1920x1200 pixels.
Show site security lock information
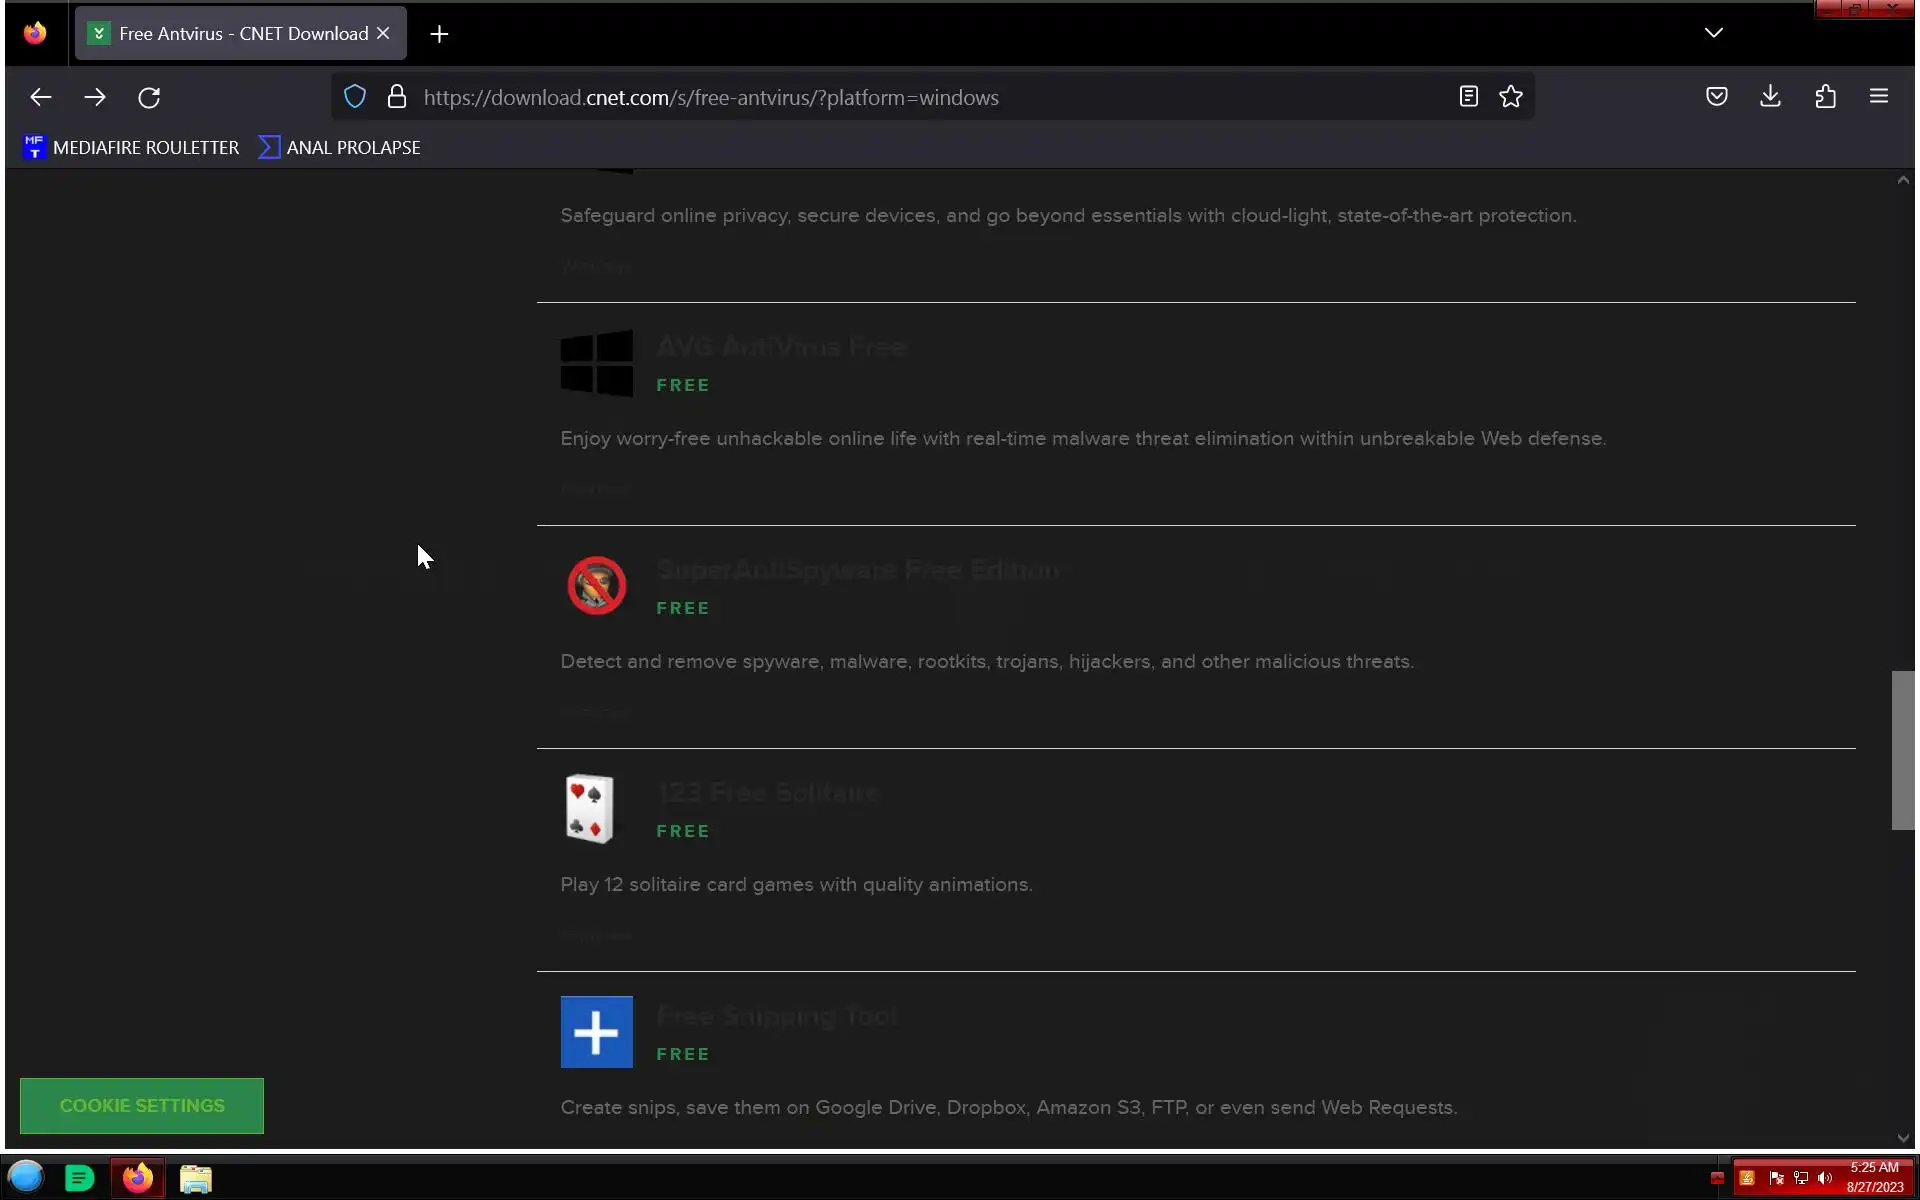397,97
